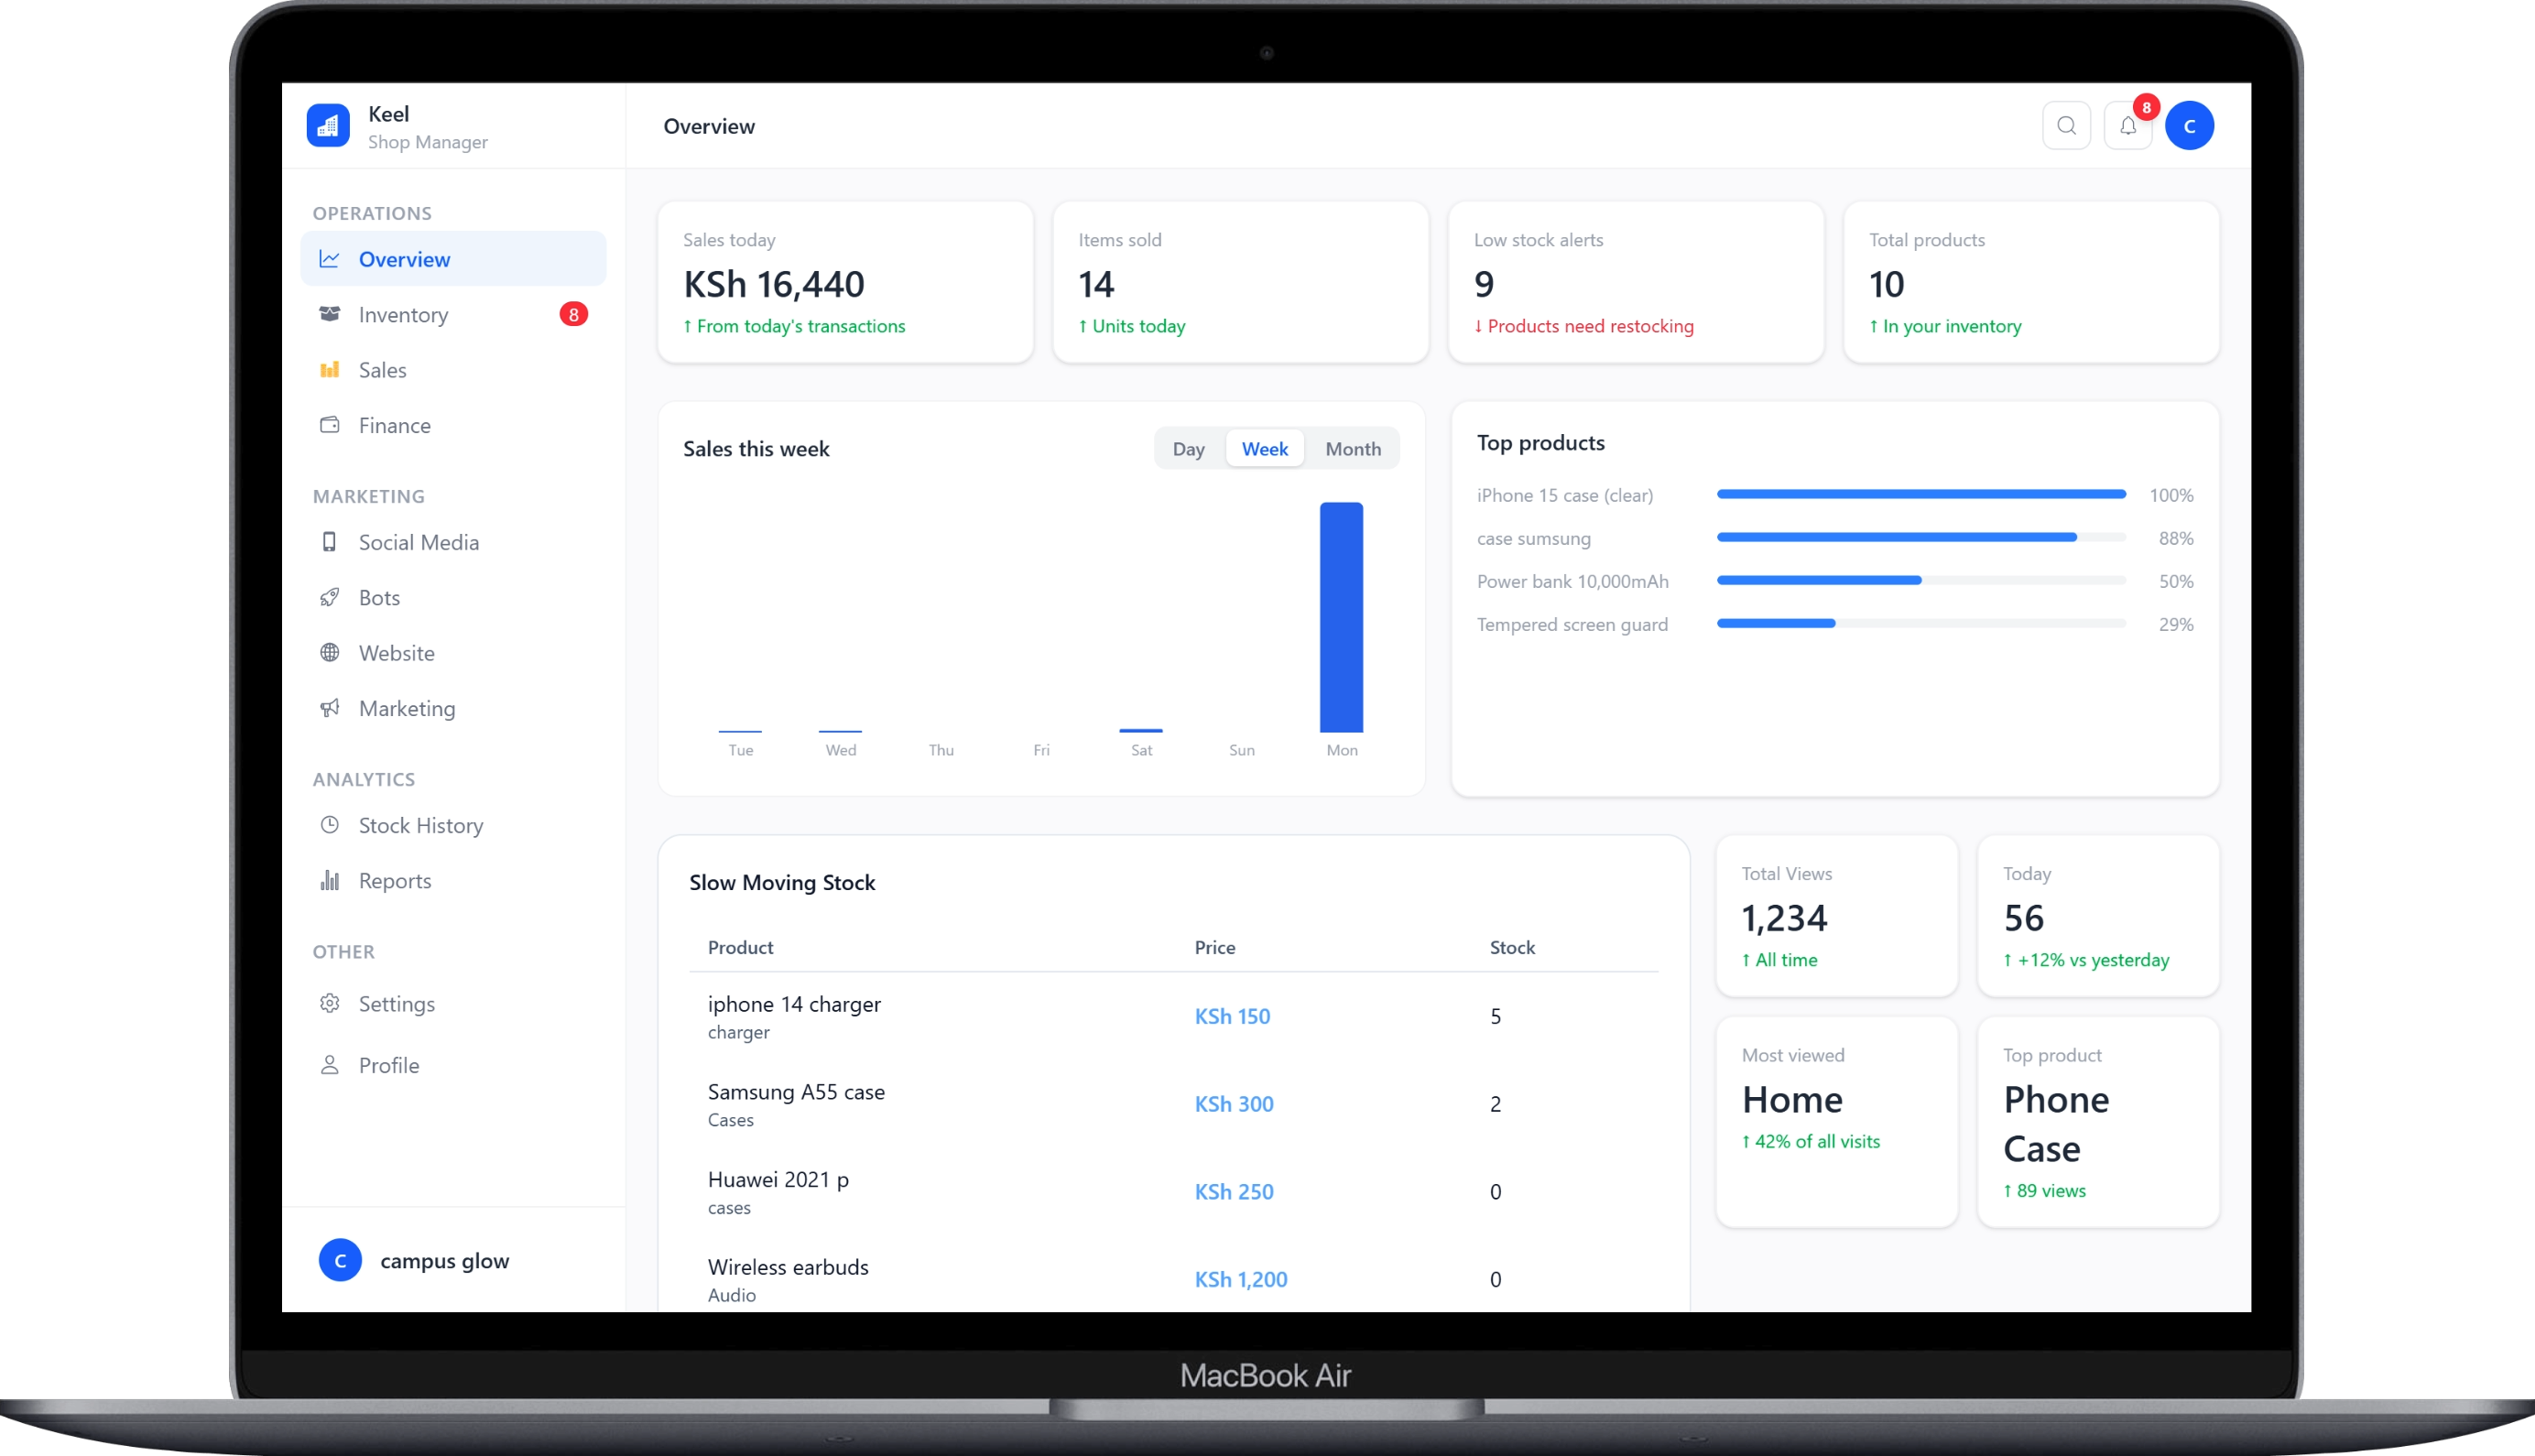Click the Top product Phone Case card
The height and width of the screenshot is (1456, 2535).
(x=2098, y=1122)
